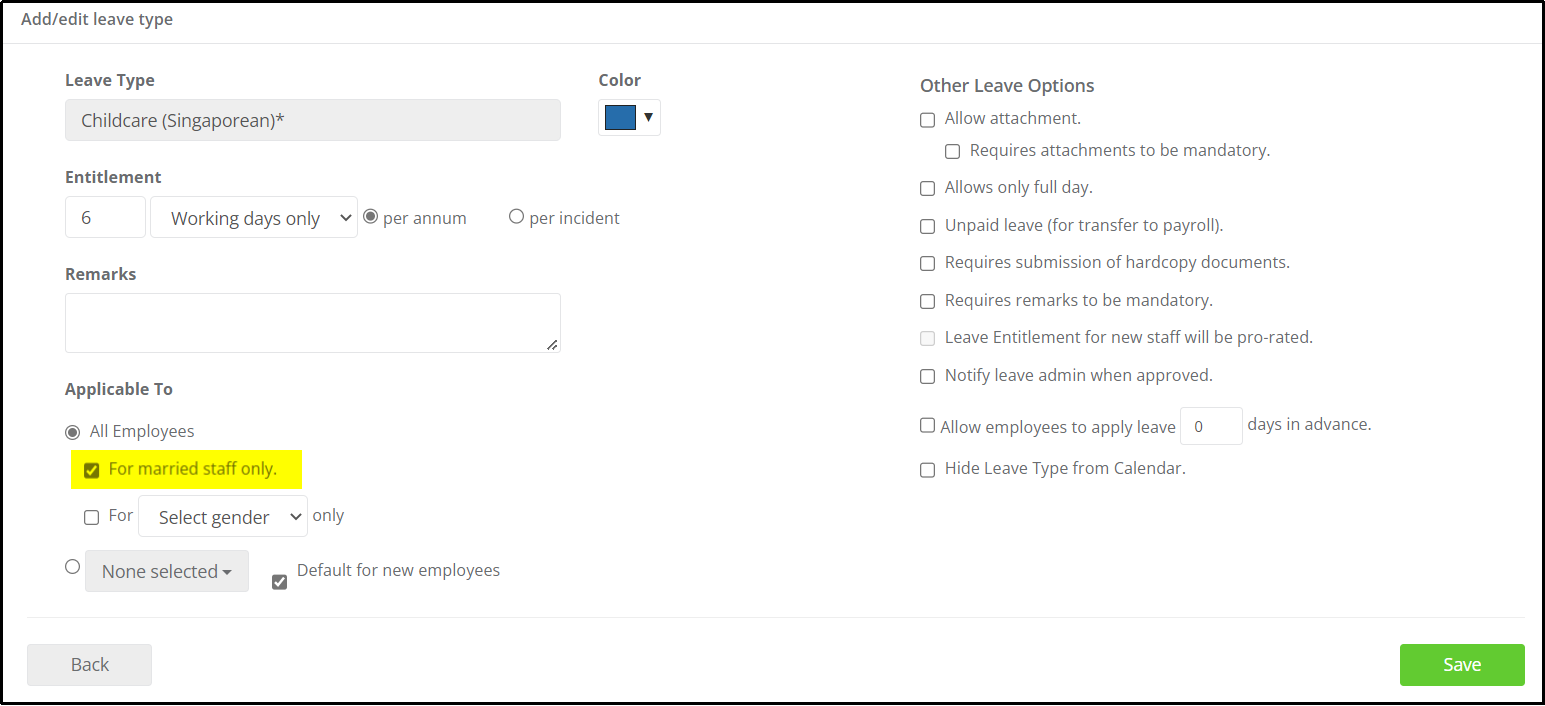
Task: Open the blue Color swatch picker
Action: click(621, 118)
